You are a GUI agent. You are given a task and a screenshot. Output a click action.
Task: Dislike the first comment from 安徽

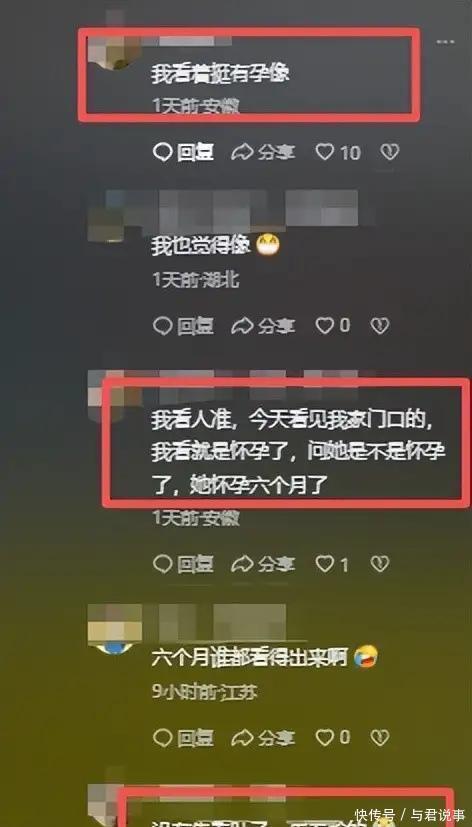[x=390, y=153]
